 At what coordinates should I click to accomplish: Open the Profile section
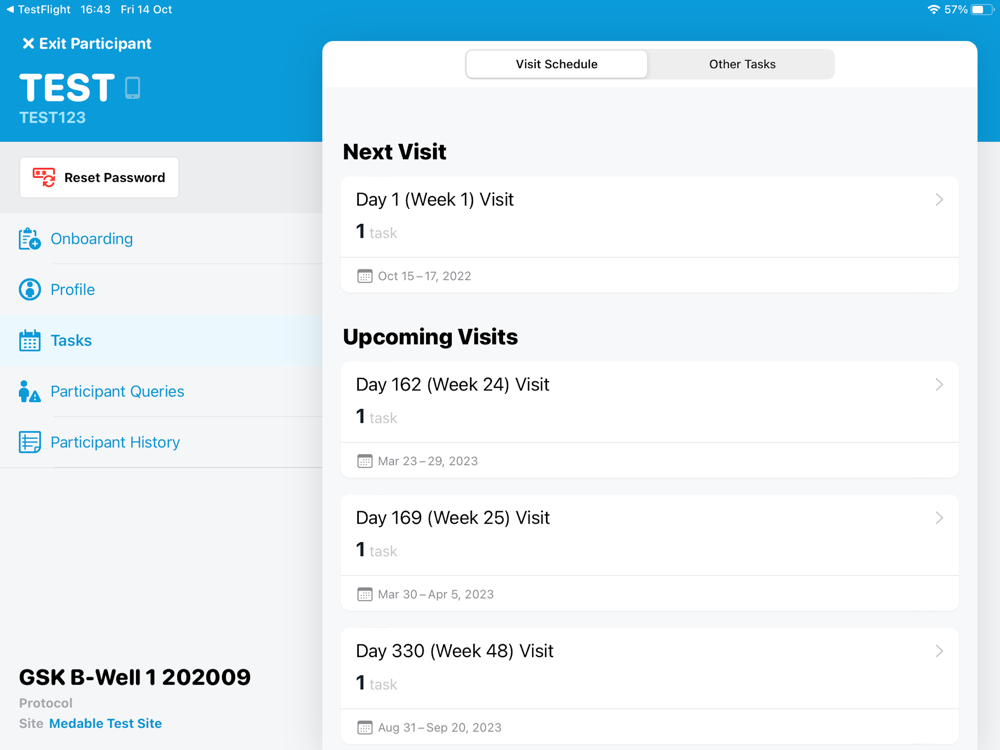pyautogui.click(x=161, y=290)
